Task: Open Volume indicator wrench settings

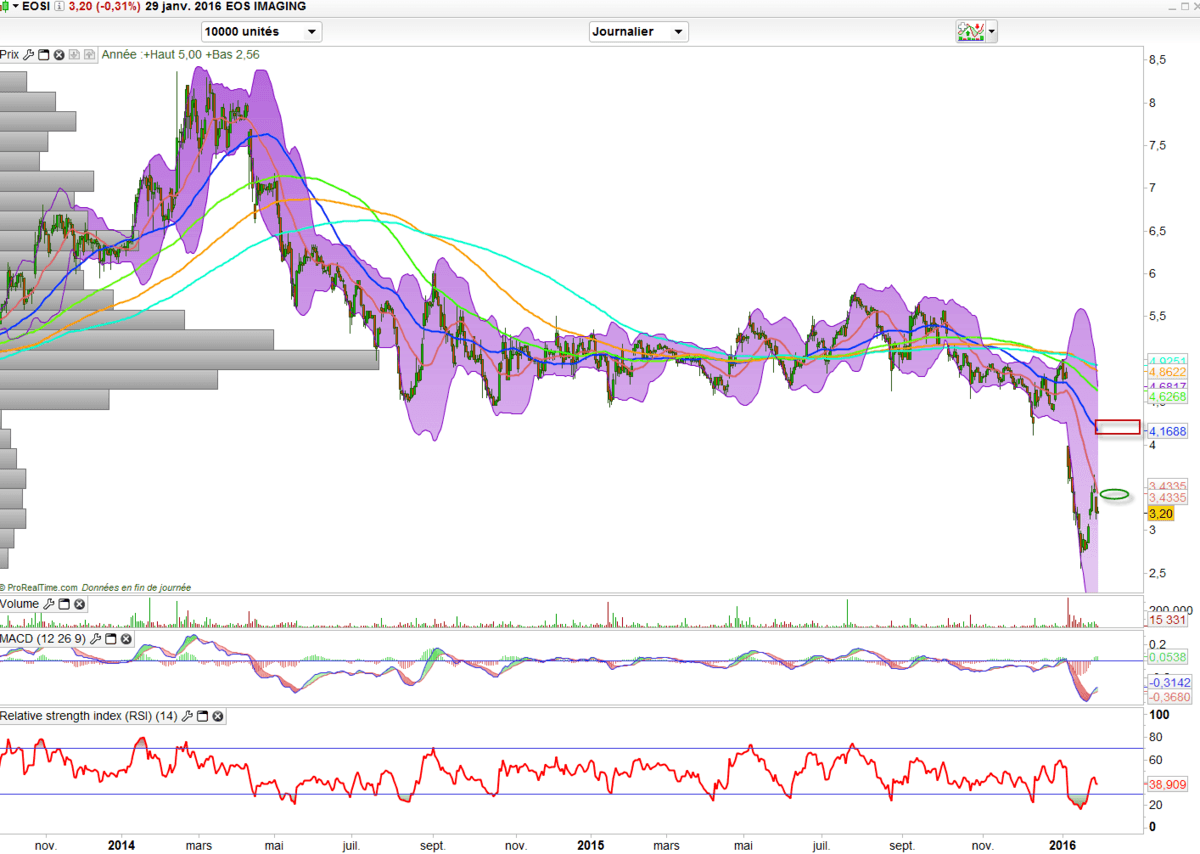Action: [x=48, y=604]
